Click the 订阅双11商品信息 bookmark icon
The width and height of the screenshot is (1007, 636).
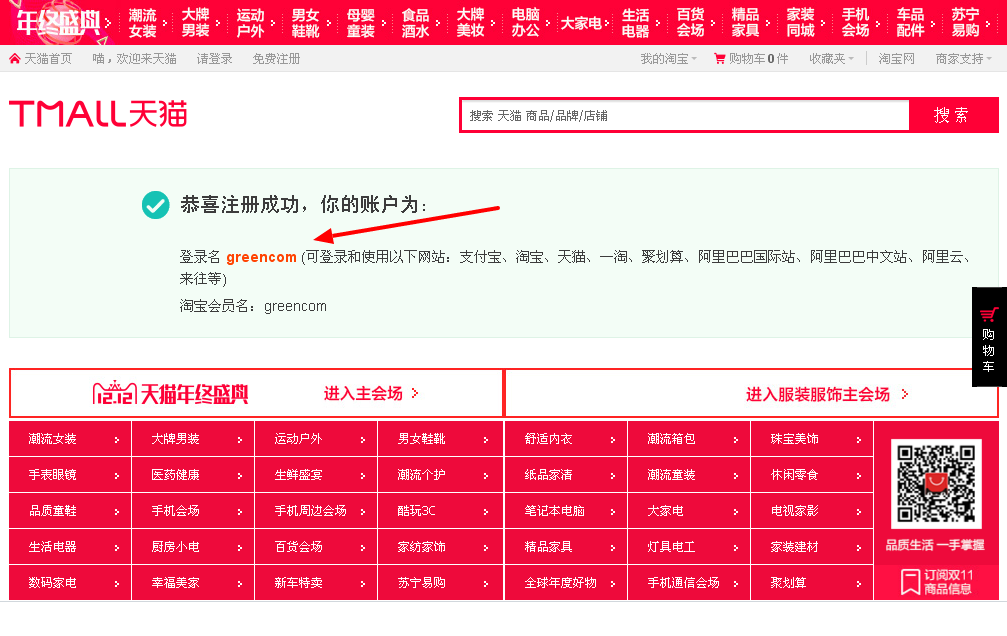click(910, 582)
